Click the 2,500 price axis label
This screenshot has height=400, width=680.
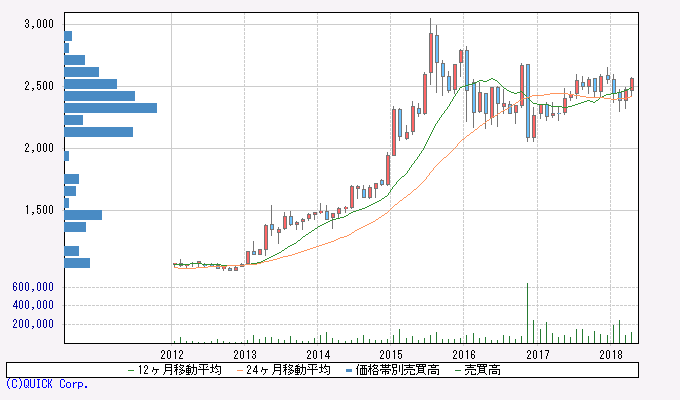point(39,86)
